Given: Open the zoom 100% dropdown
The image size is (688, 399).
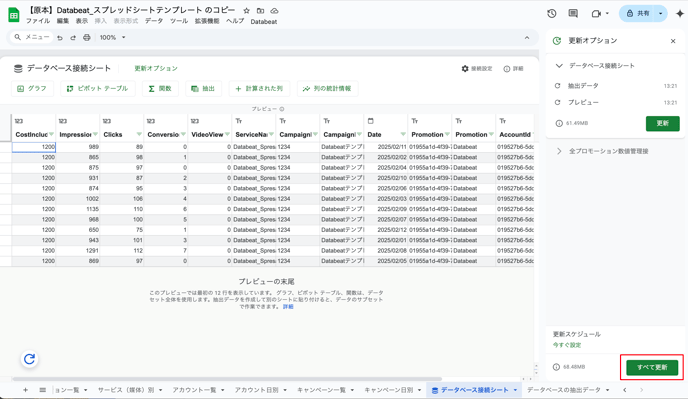Looking at the screenshot, I should [x=112, y=38].
